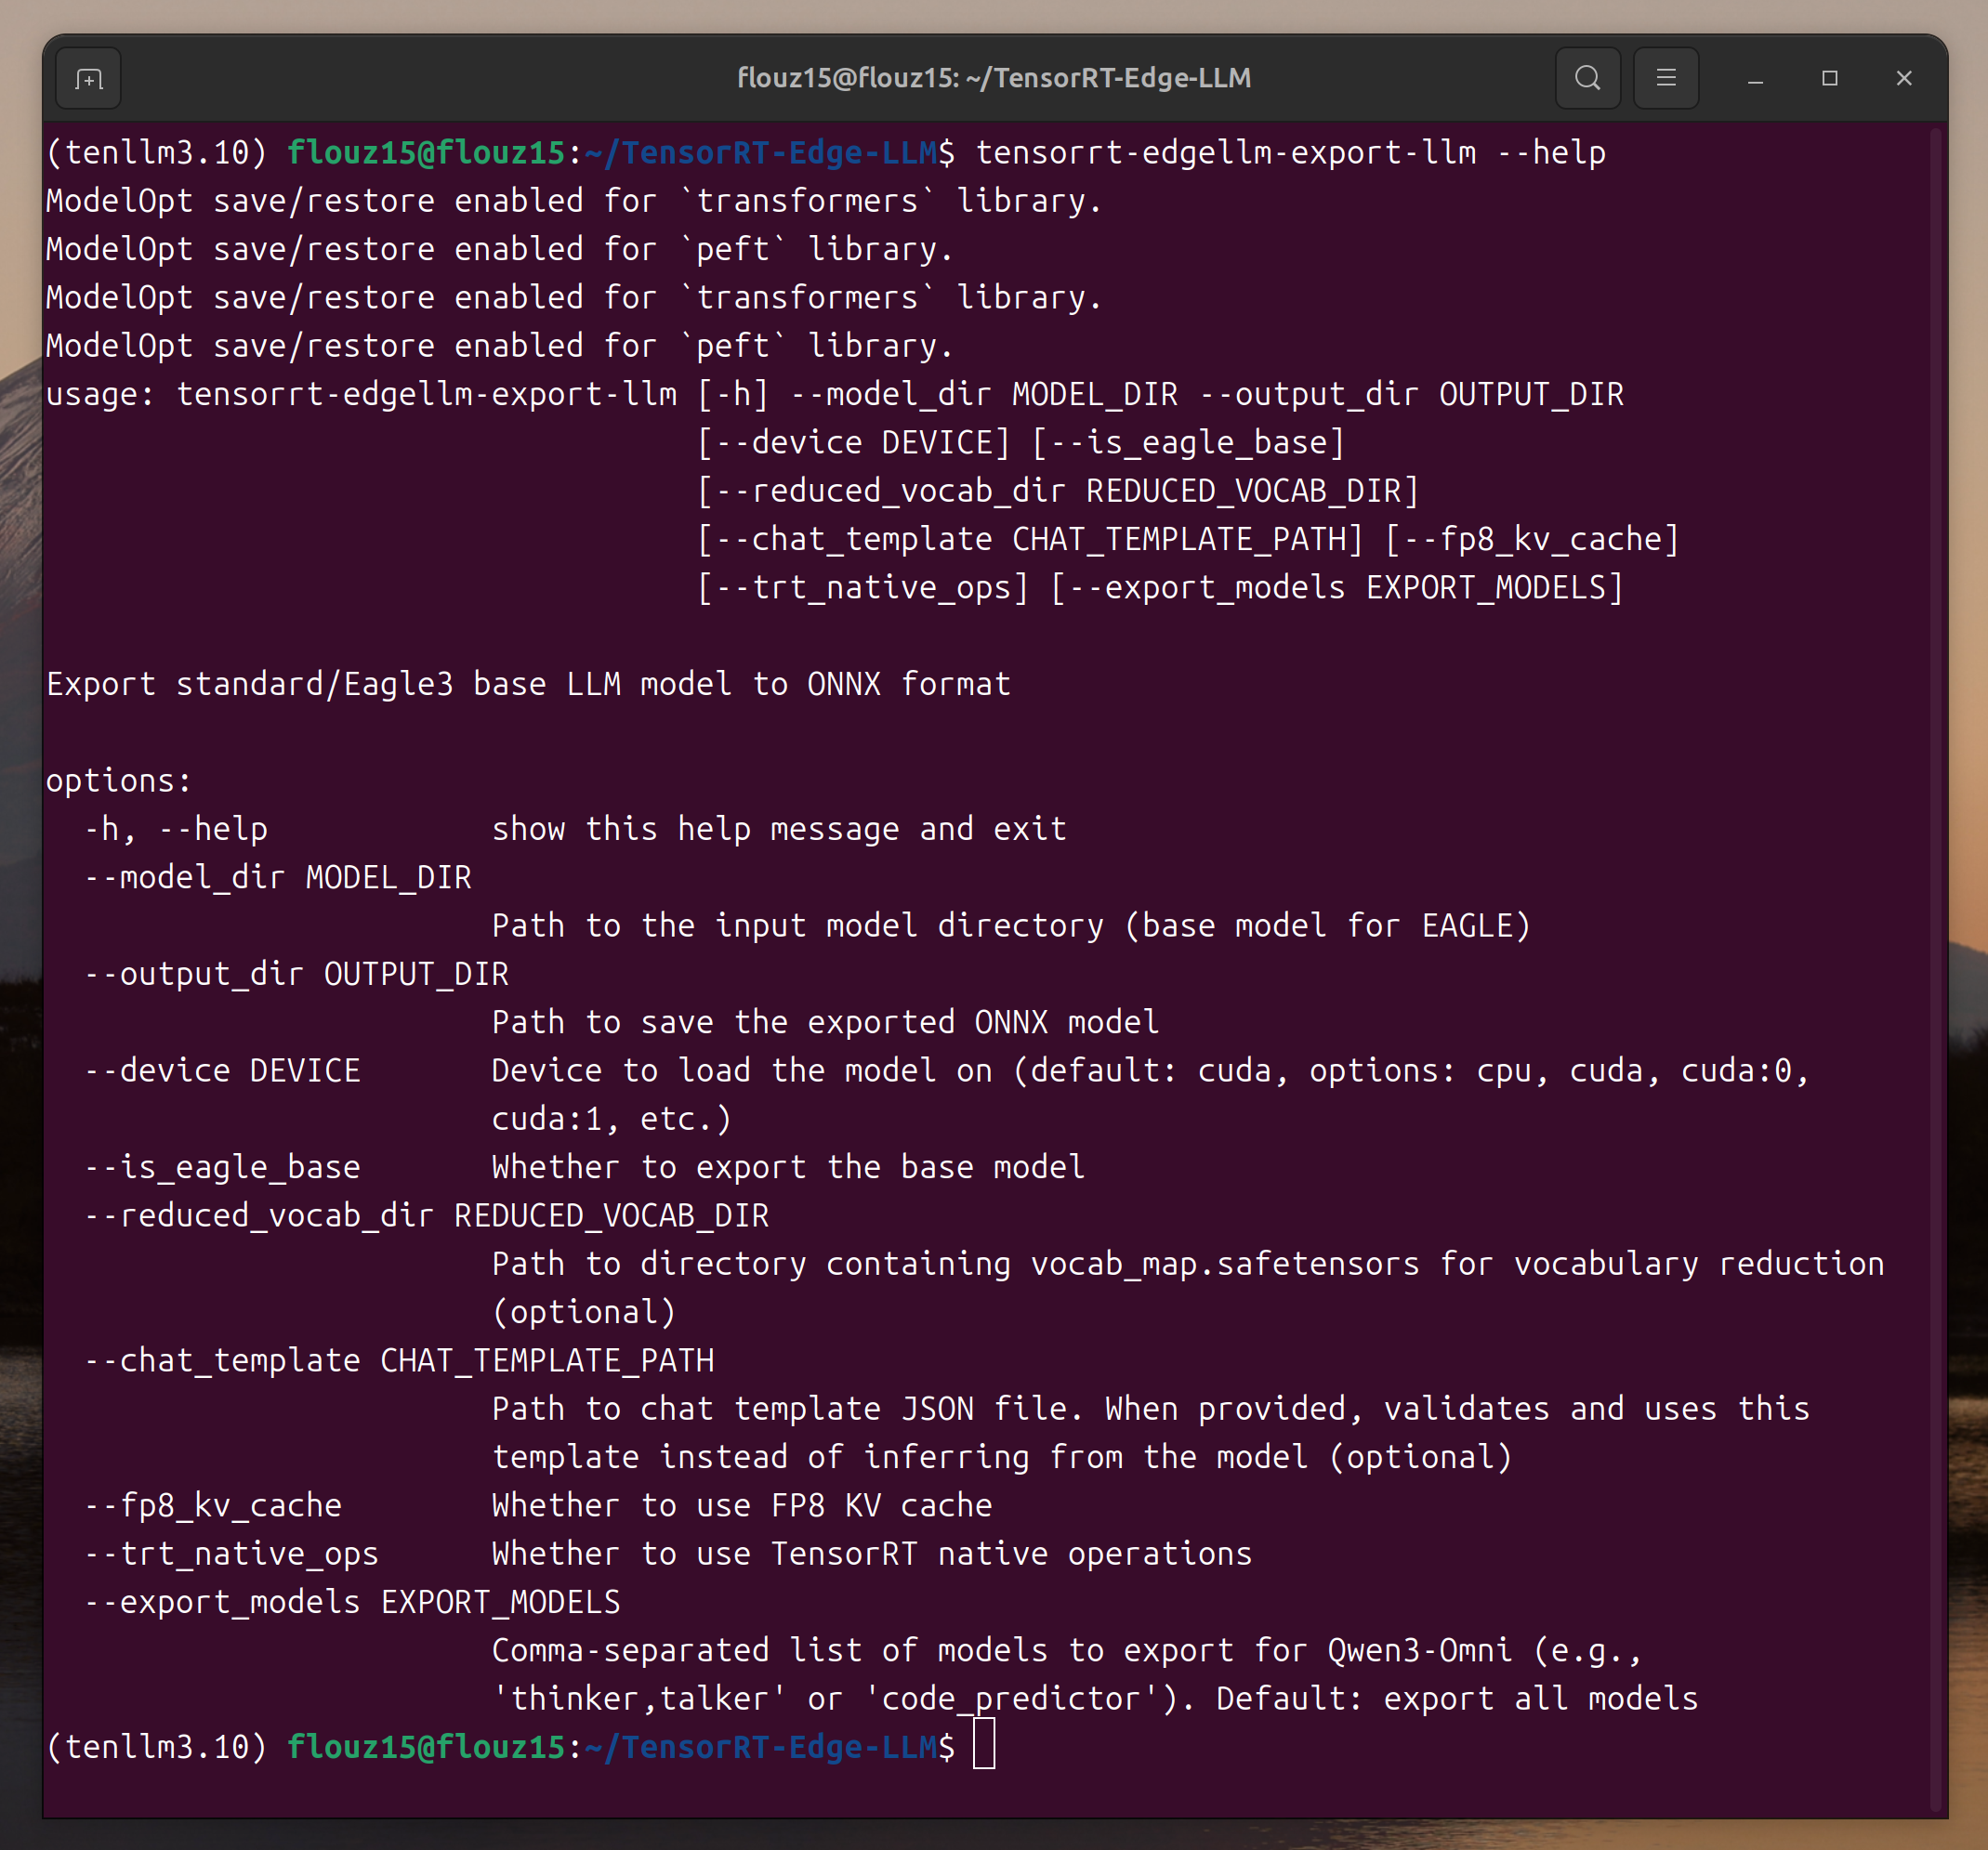1988x1850 pixels.
Task: Click "[--device DEVICE]" in the usage block
Action: [x=854, y=443]
